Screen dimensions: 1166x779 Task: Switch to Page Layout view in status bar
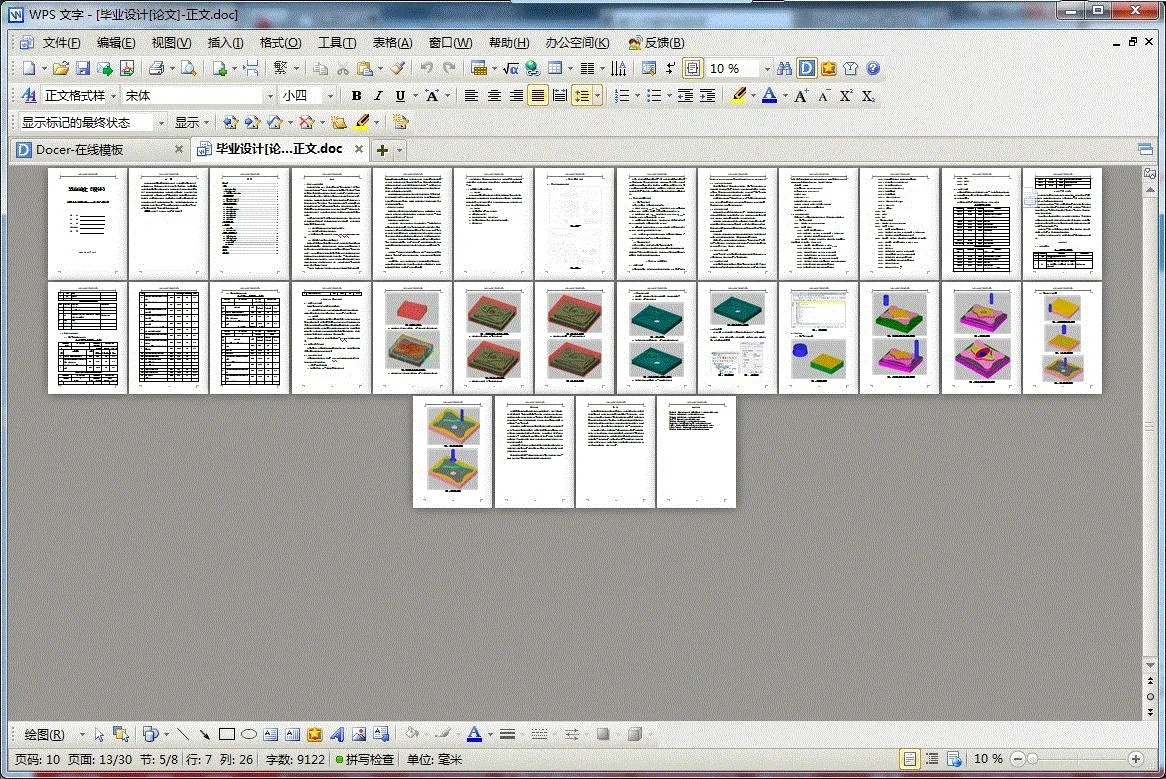pos(909,759)
